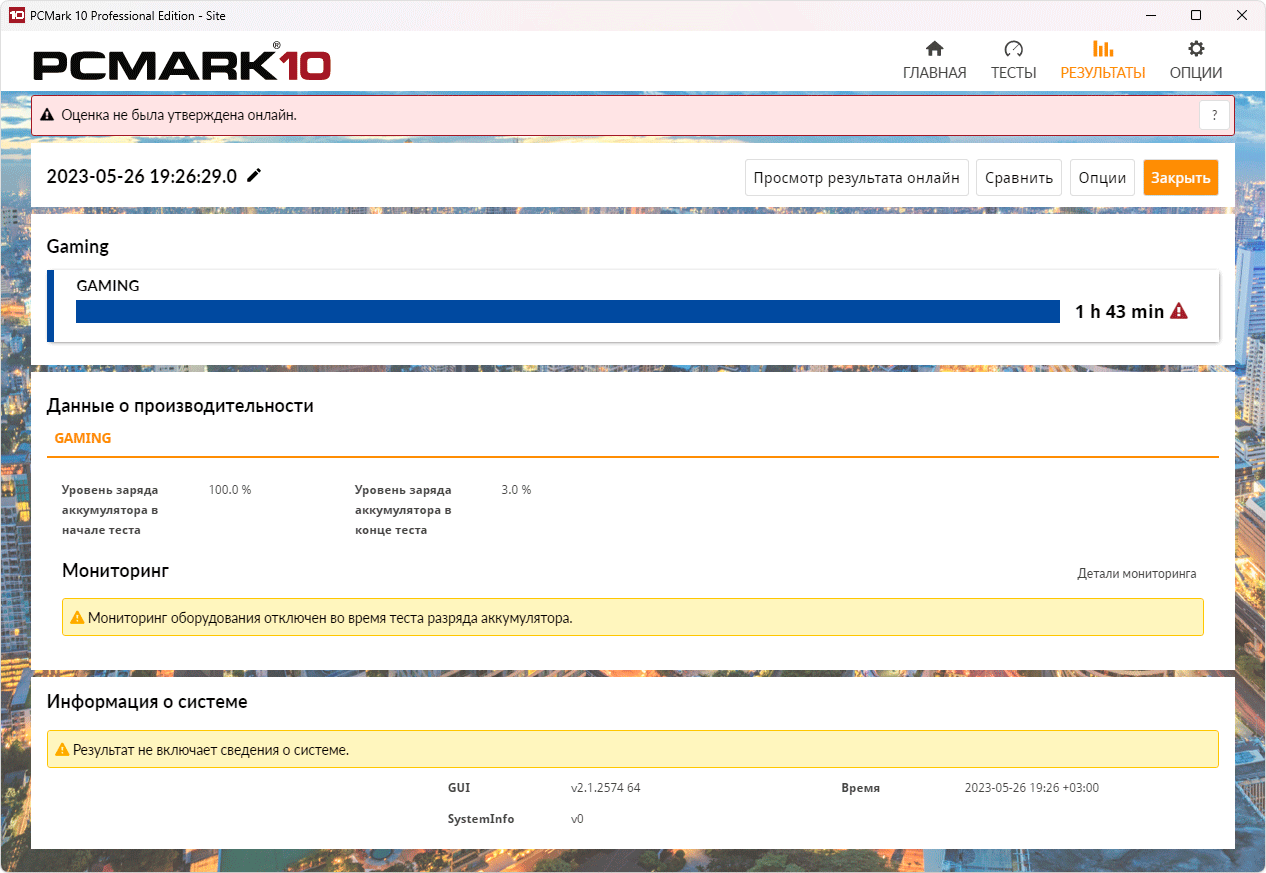
Task: Open the ГЛАВНАЯ home page
Action: click(x=934, y=61)
